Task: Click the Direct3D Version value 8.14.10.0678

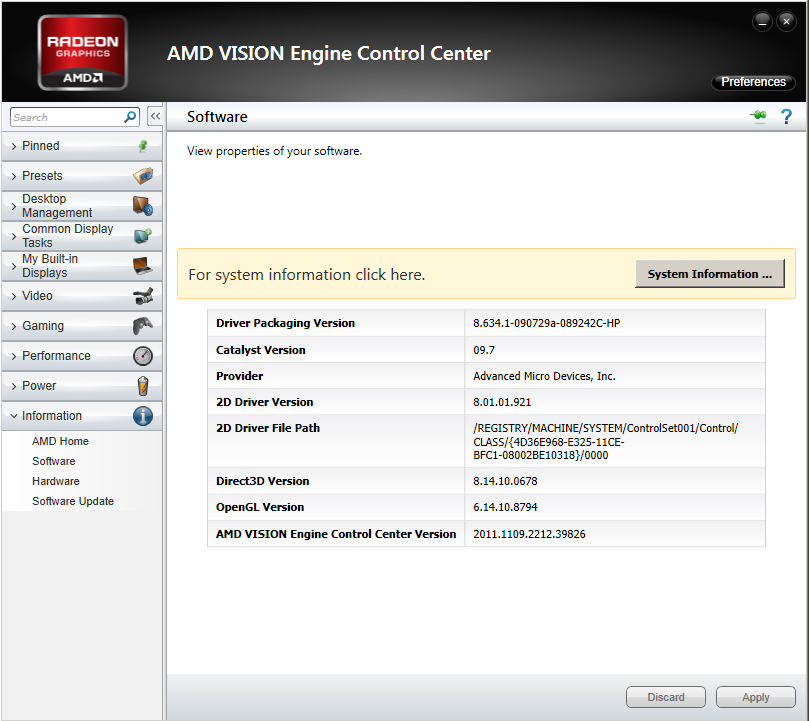Action: pos(505,481)
